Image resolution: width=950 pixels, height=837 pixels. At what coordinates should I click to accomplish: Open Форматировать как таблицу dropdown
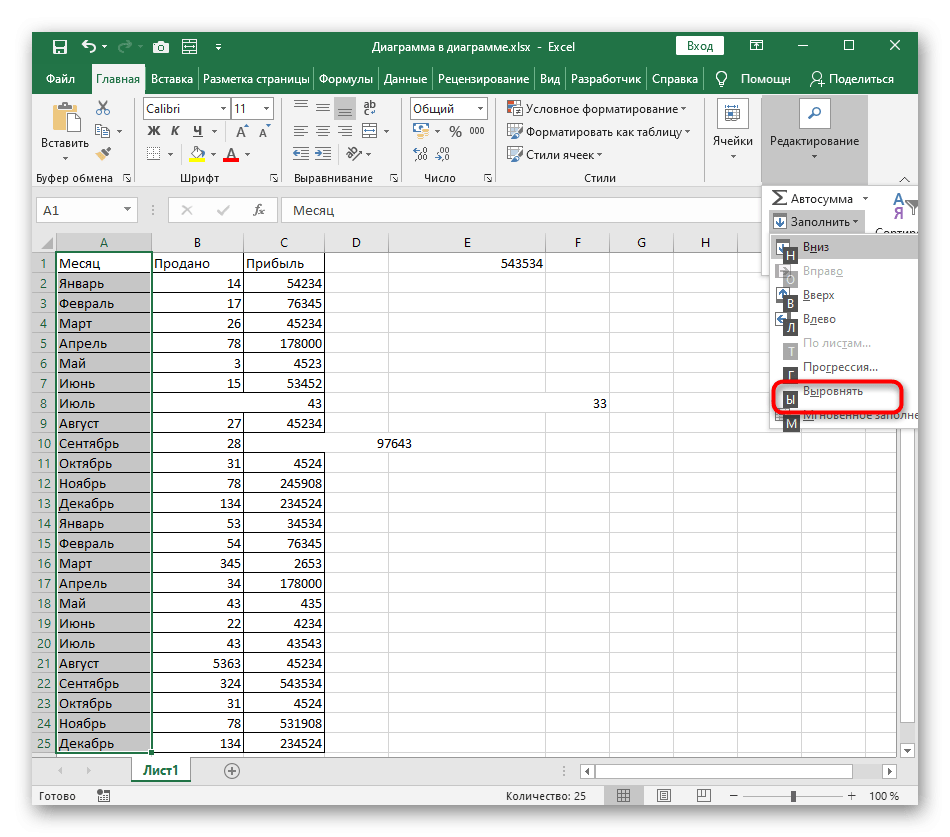click(x=599, y=132)
